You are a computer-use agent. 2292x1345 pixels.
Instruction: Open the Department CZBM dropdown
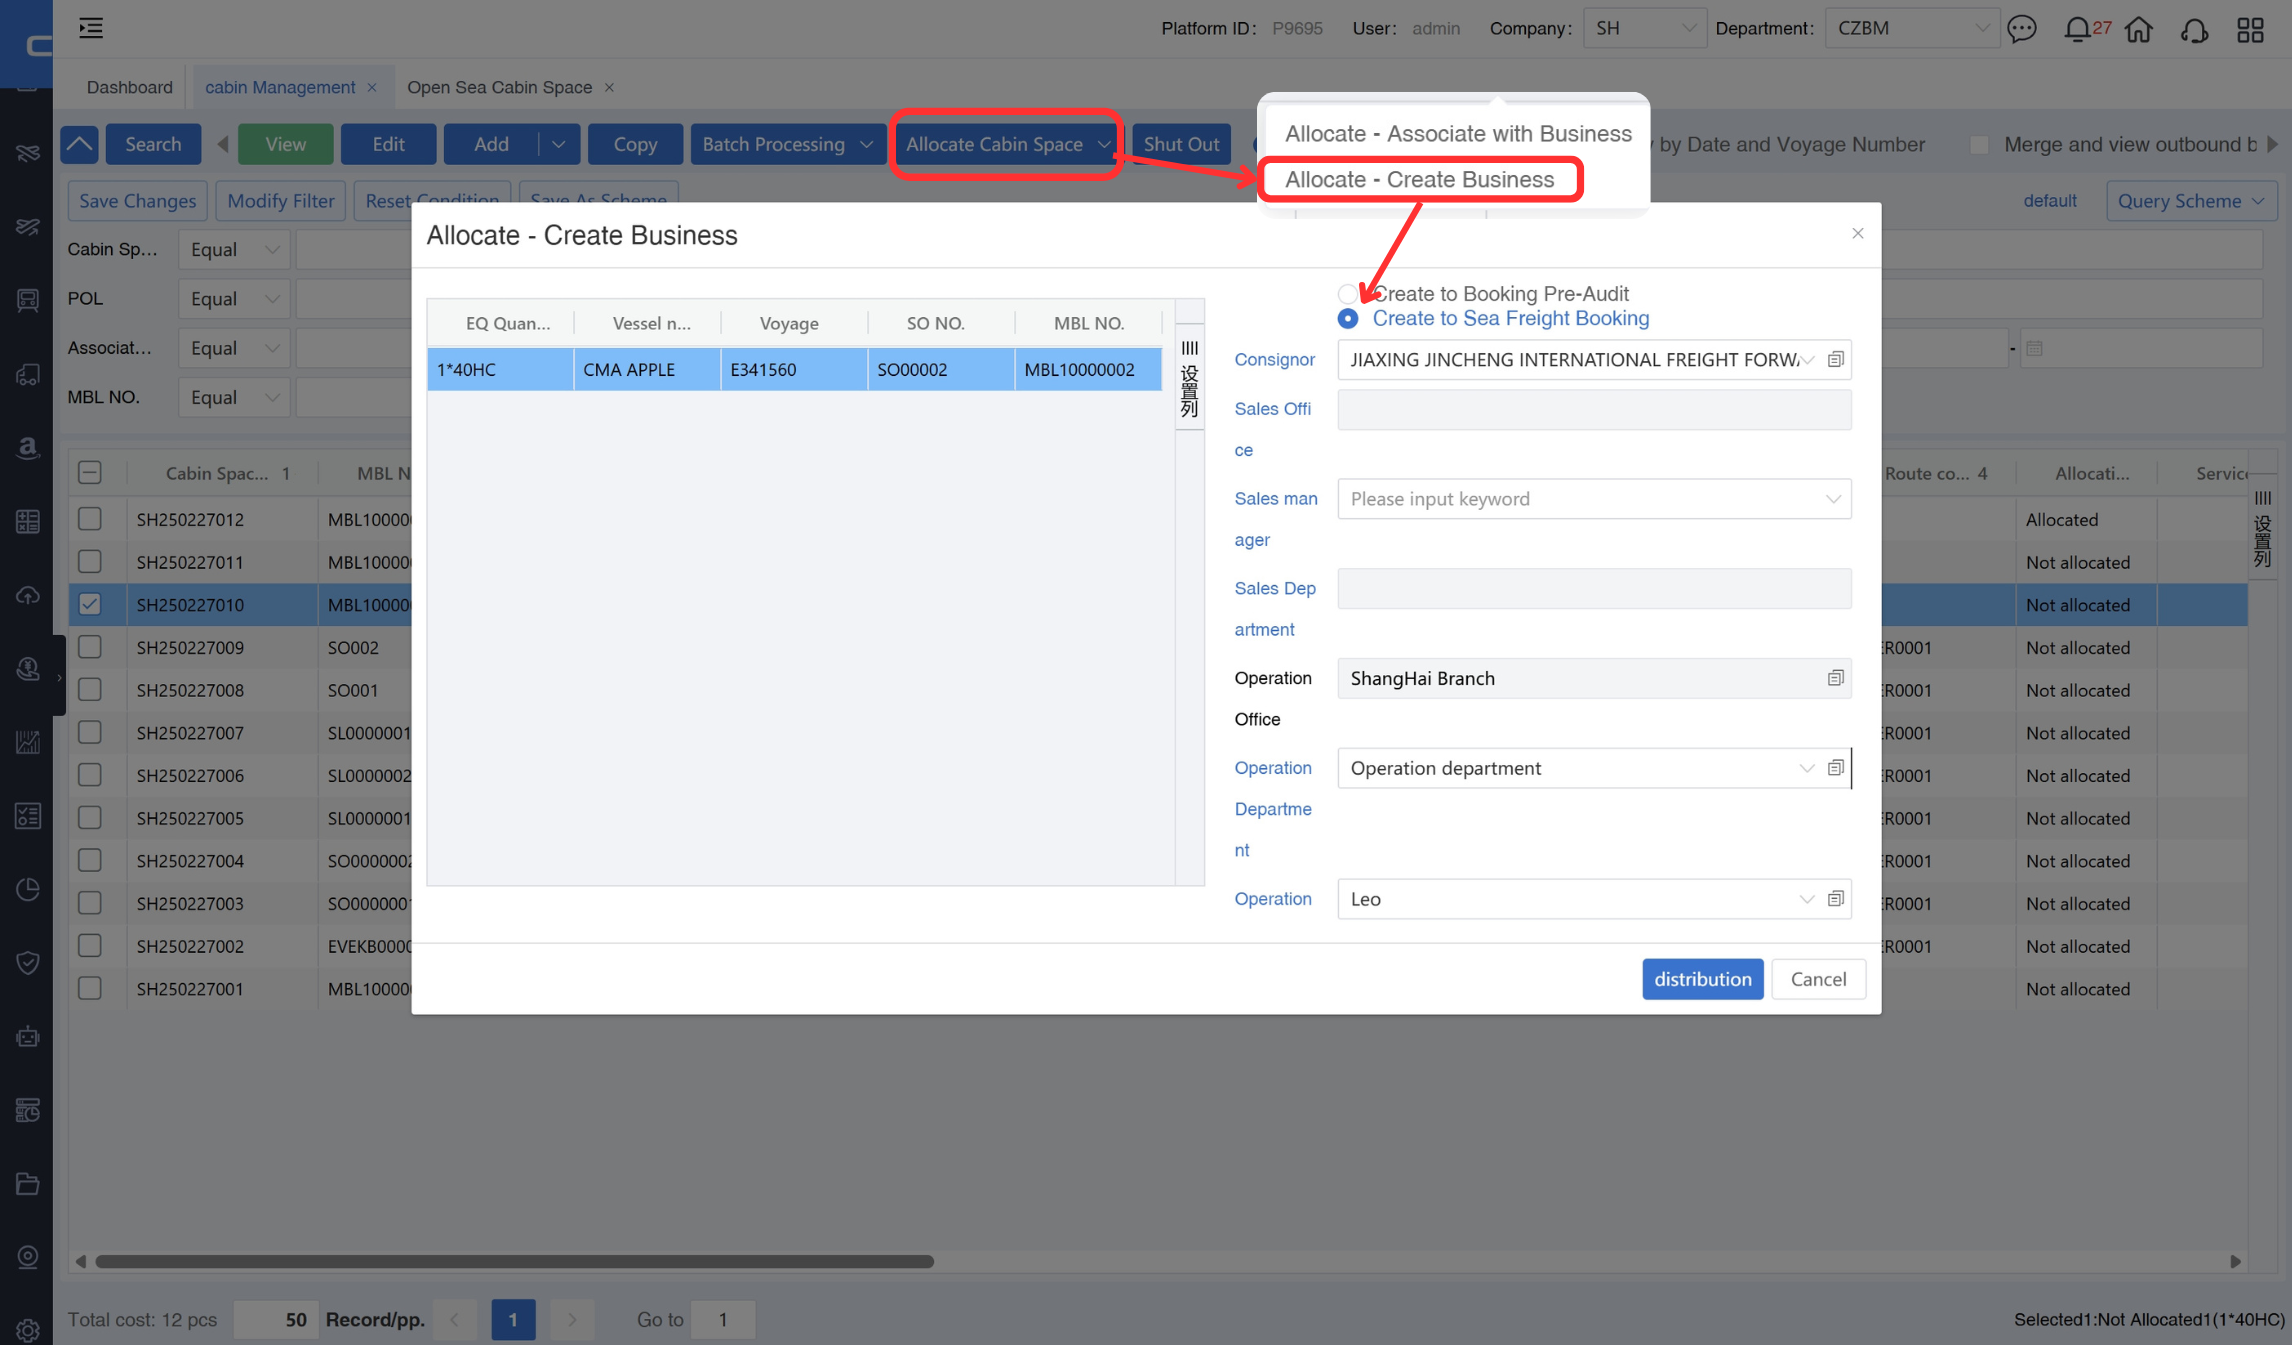click(x=1912, y=28)
